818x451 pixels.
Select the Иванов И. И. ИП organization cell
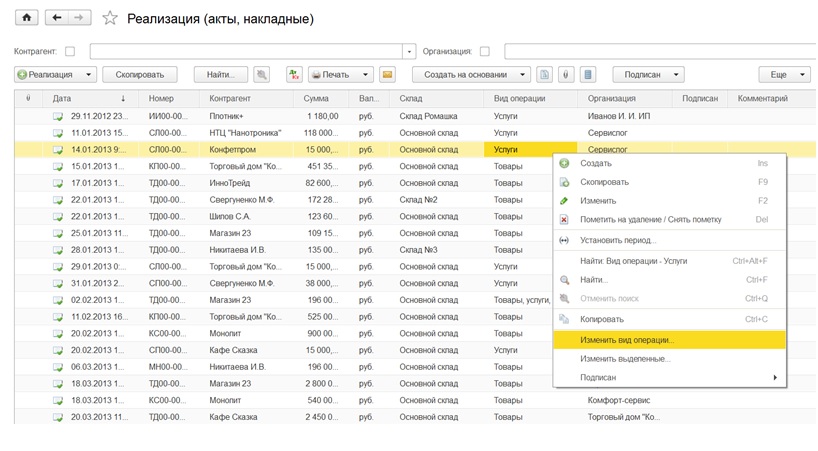pos(625,116)
